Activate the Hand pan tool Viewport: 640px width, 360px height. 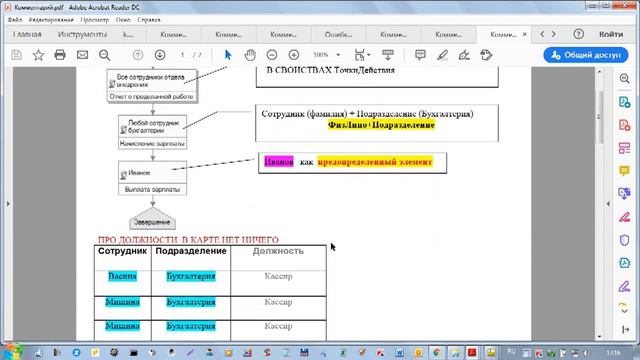(x=250, y=55)
